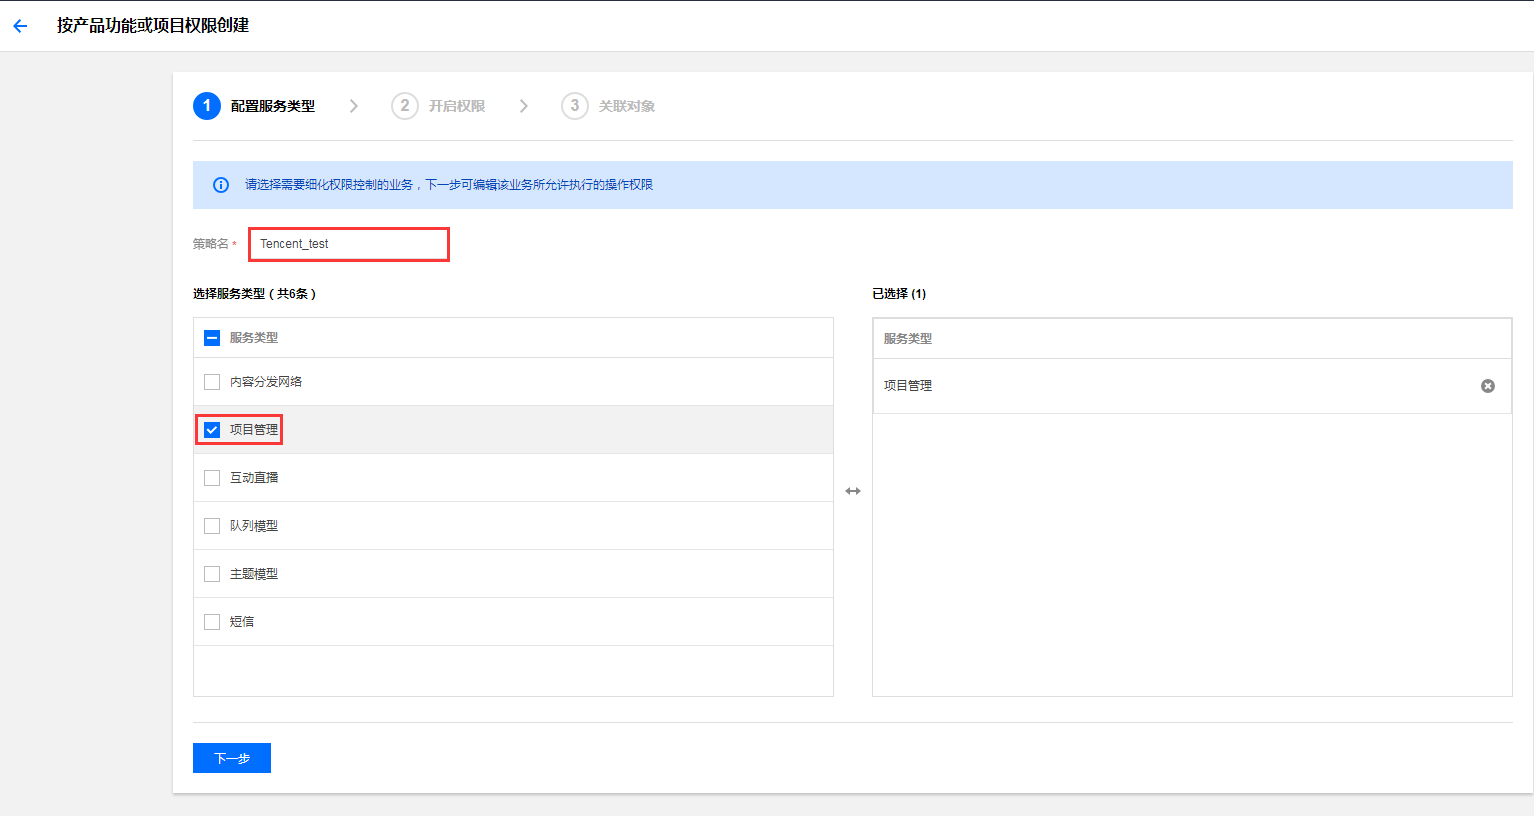Click the step 2 circle icon
This screenshot has height=816, width=1534.
coord(405,106)
